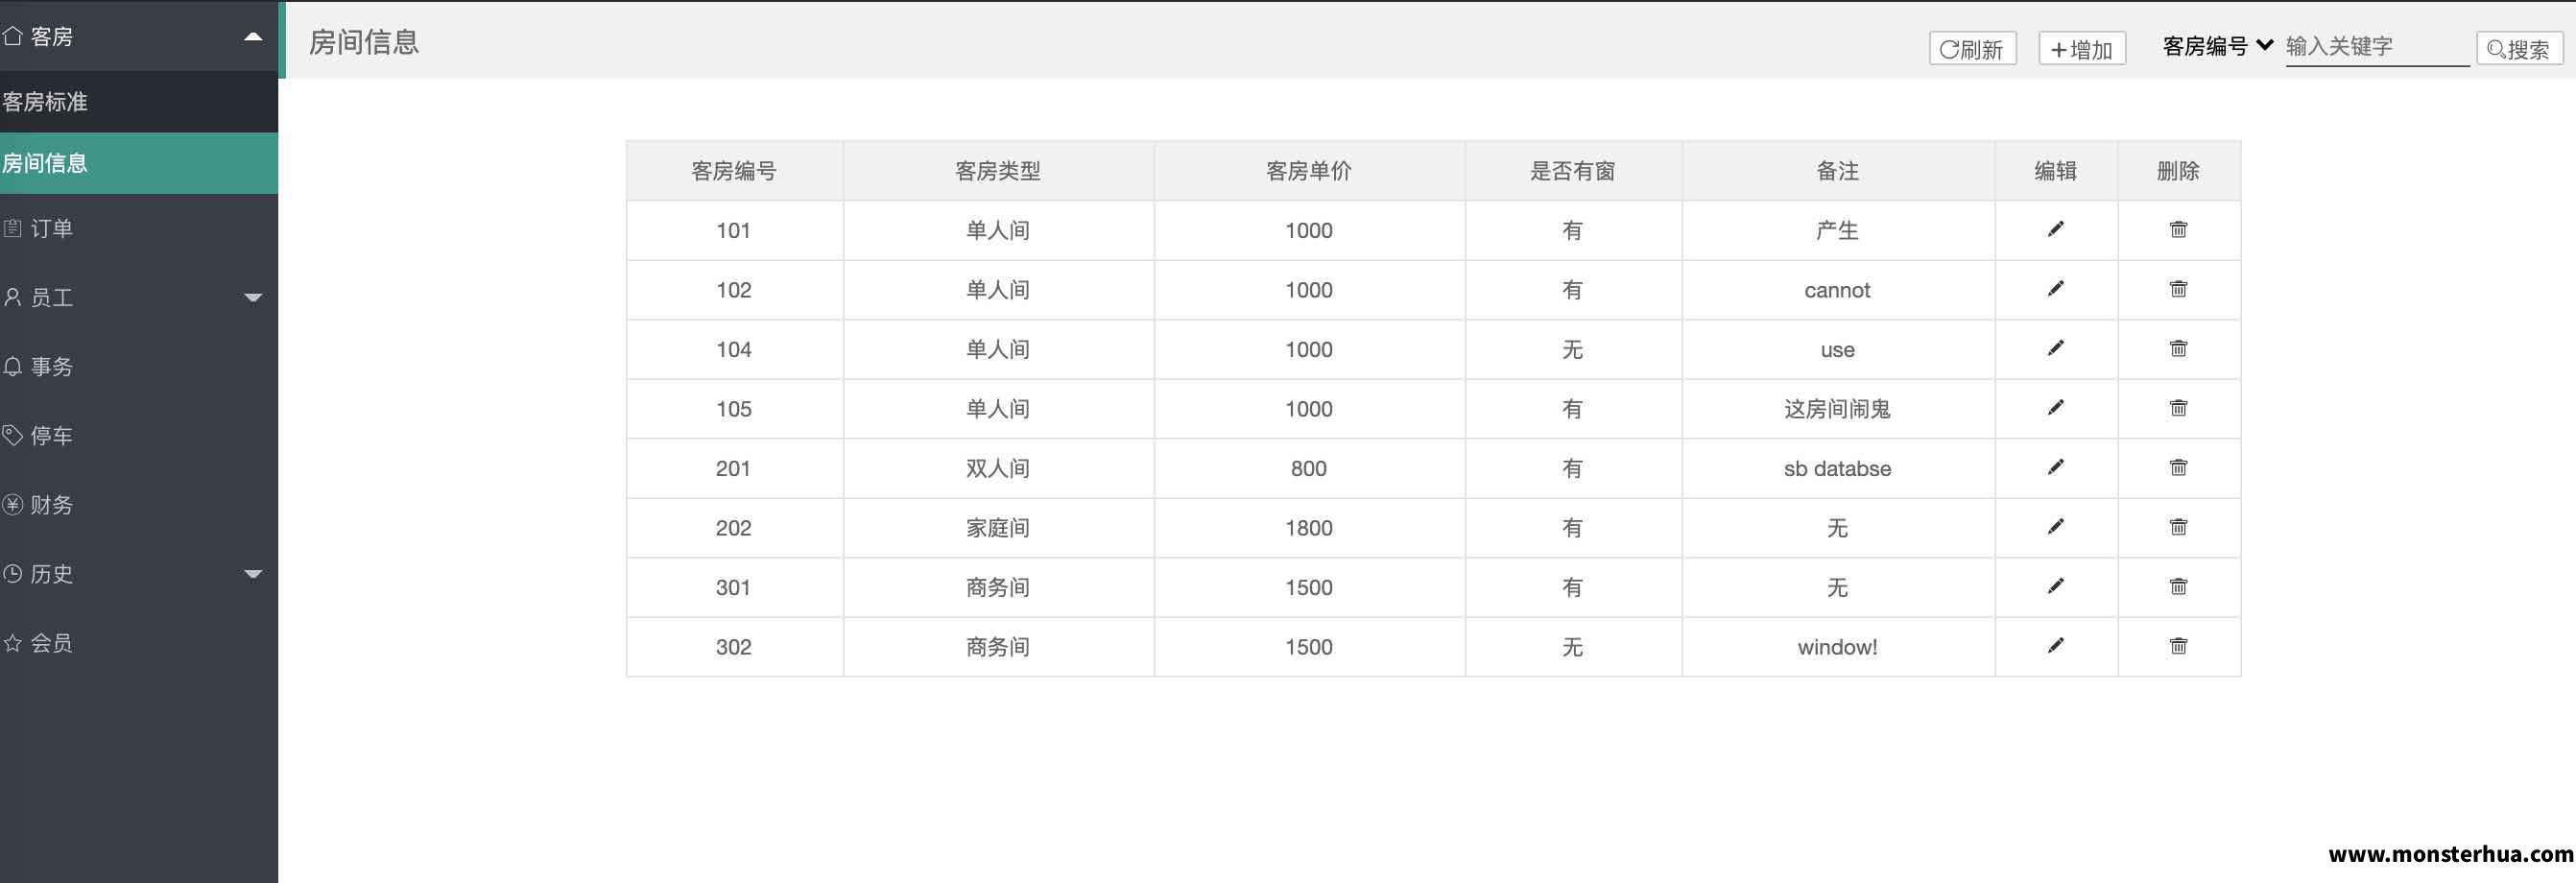Click the 800 price cell

1309,469
